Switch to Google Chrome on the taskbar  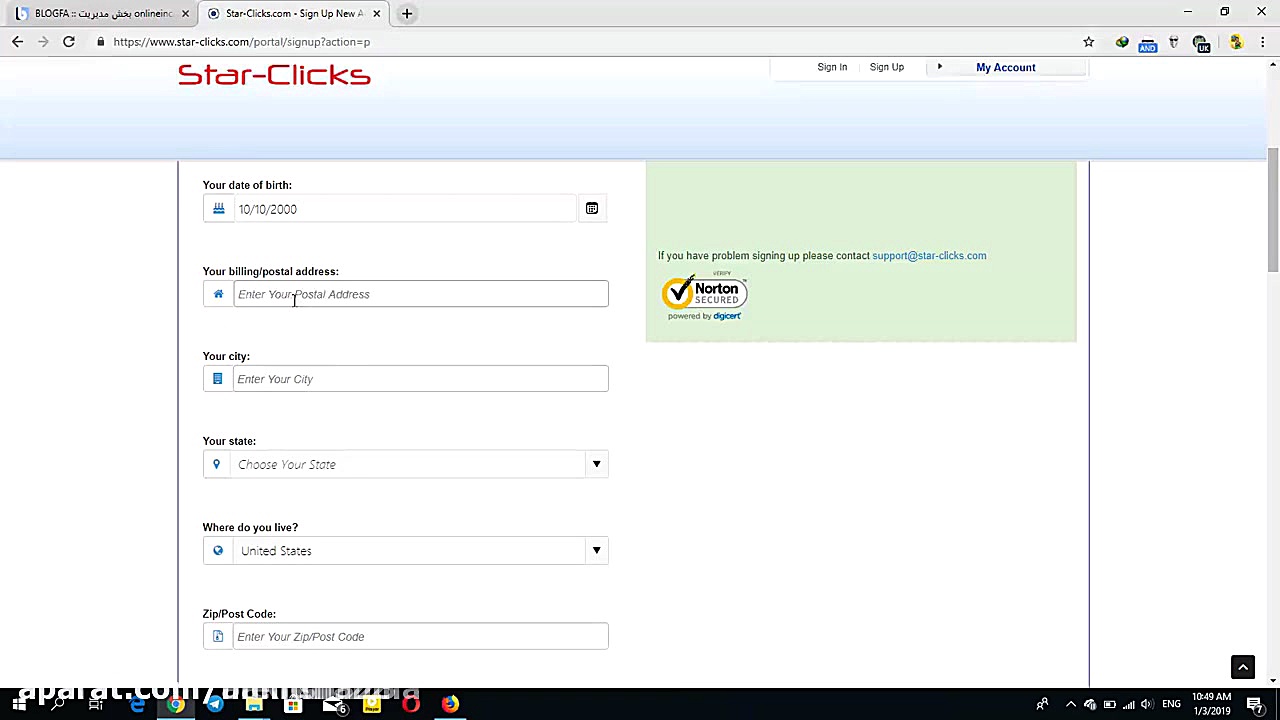(x=175, y=704)
